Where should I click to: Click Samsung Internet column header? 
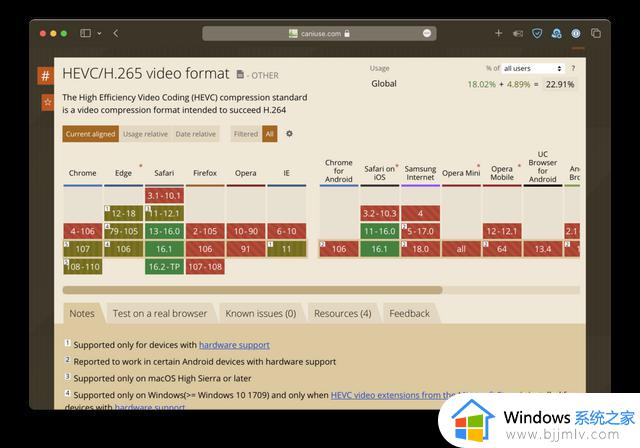[420, 173]
